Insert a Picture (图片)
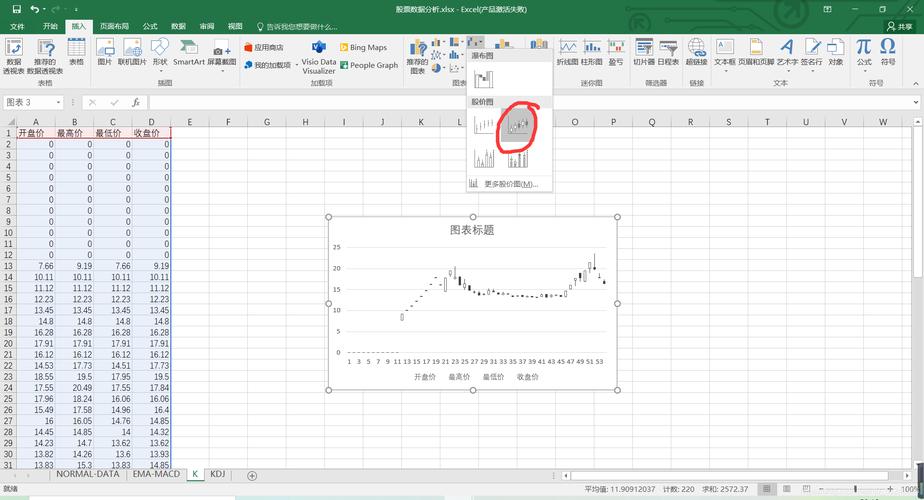The width and height of the screenshot is (924, 500). pyautogui.click(x=105, y=52)
